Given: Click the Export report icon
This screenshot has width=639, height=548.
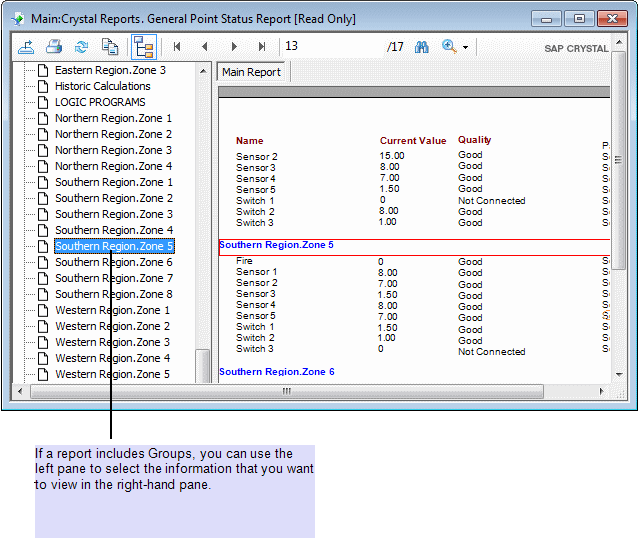Looking at the screenshot, I should tap(27, 47).
